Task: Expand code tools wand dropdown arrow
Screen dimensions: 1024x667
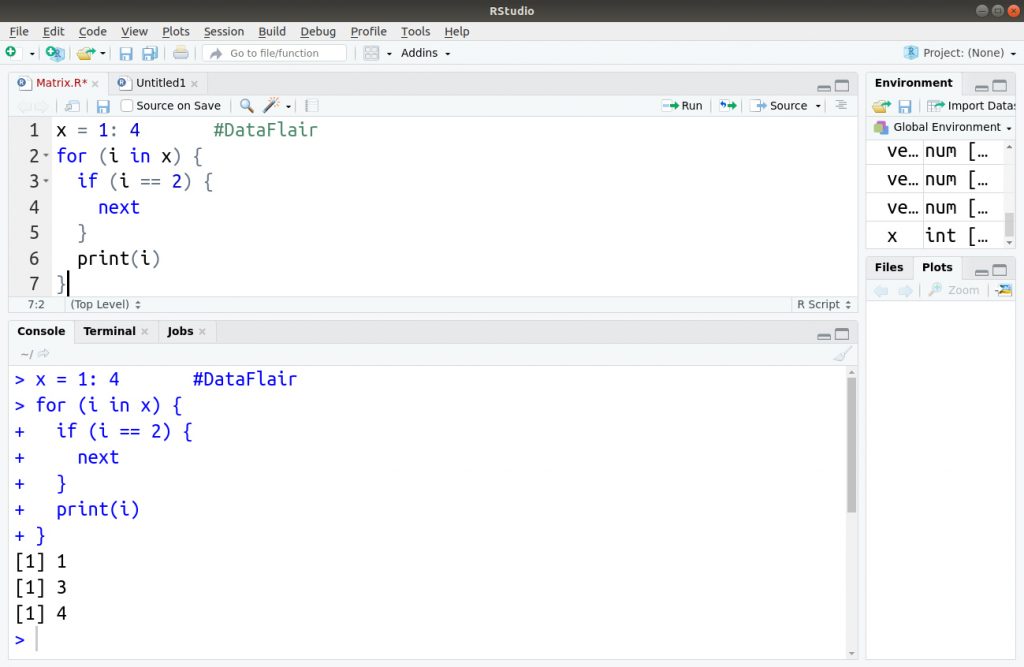Action: [288, 106]
